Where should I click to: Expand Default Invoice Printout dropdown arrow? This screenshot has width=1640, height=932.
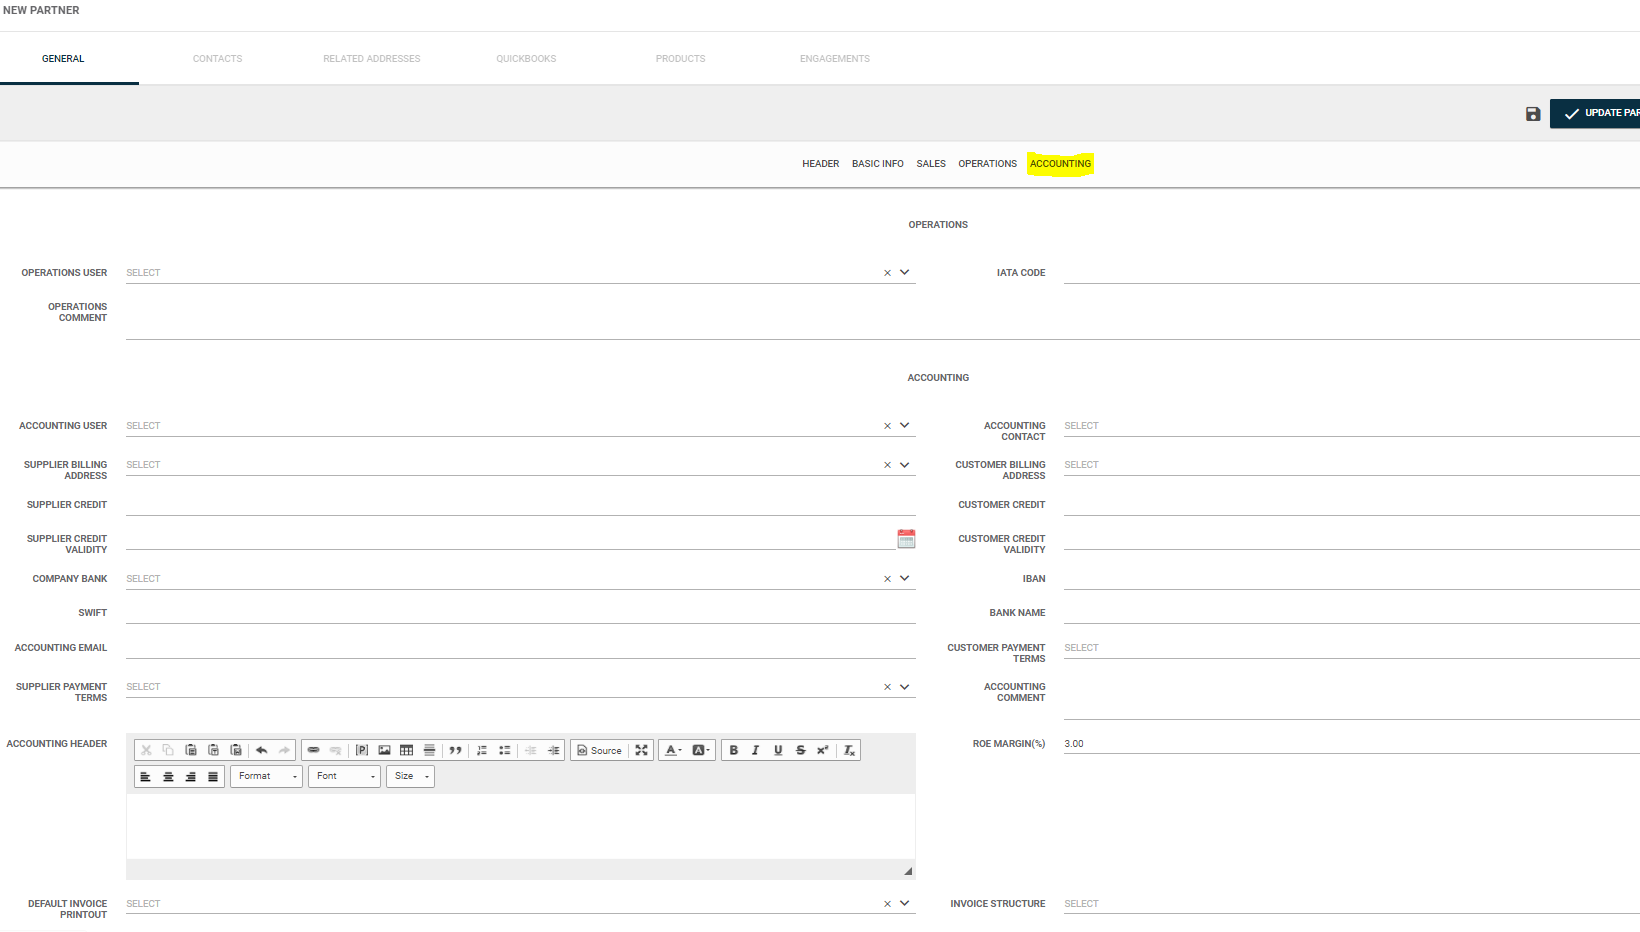pos(905,903)
